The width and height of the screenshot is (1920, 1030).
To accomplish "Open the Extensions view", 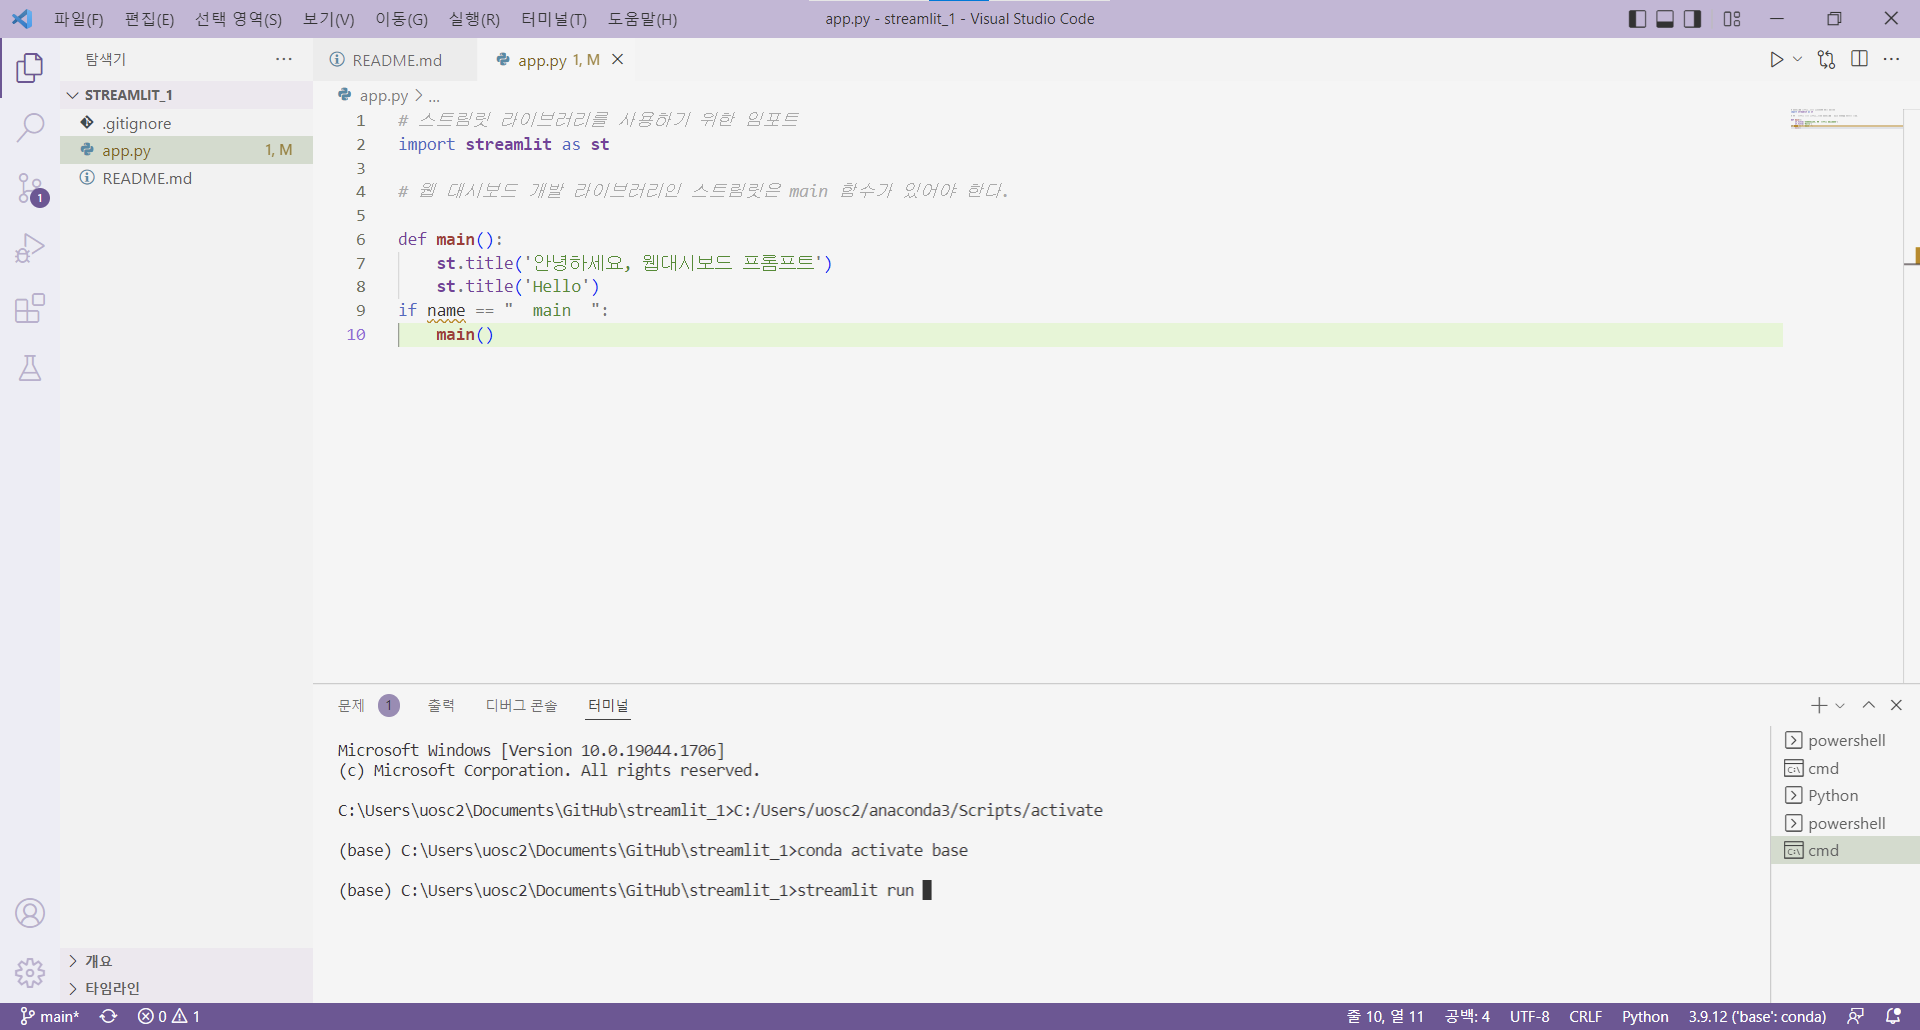I will [30, 308].
